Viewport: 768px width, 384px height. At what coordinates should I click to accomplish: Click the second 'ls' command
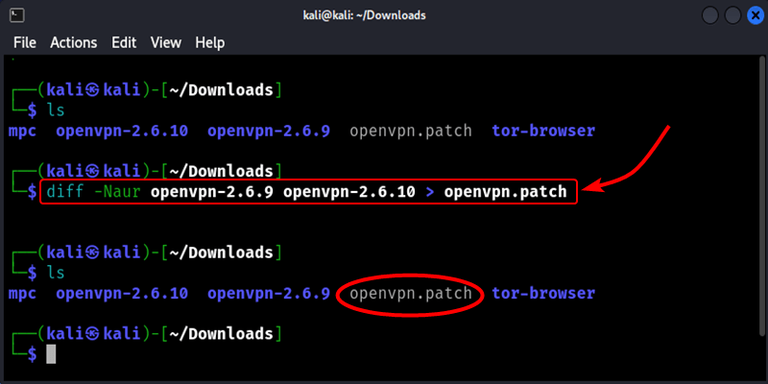[55, 273]
